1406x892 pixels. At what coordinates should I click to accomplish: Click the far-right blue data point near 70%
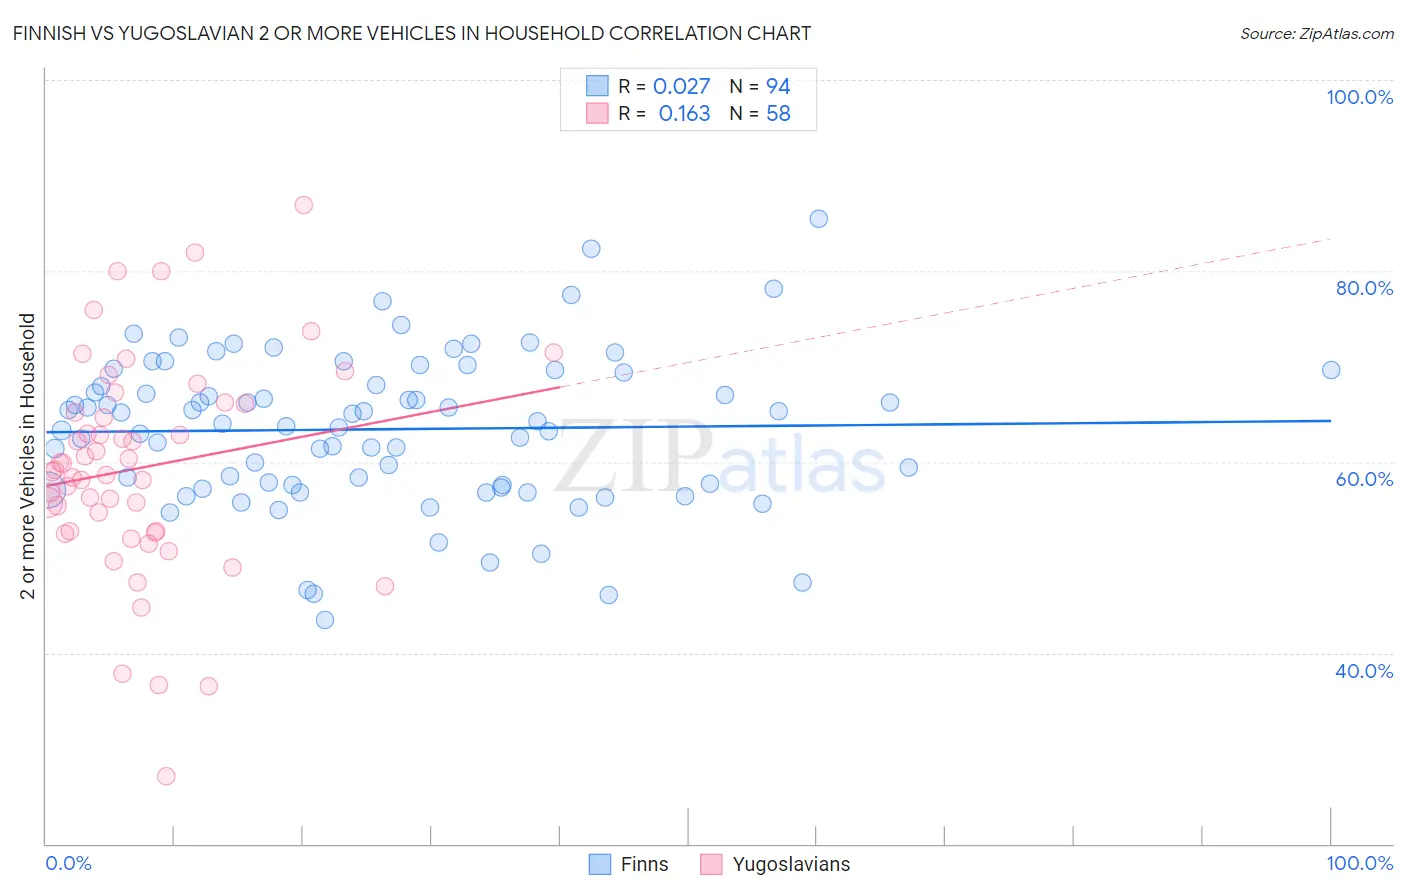click(x=1331, y=370)
